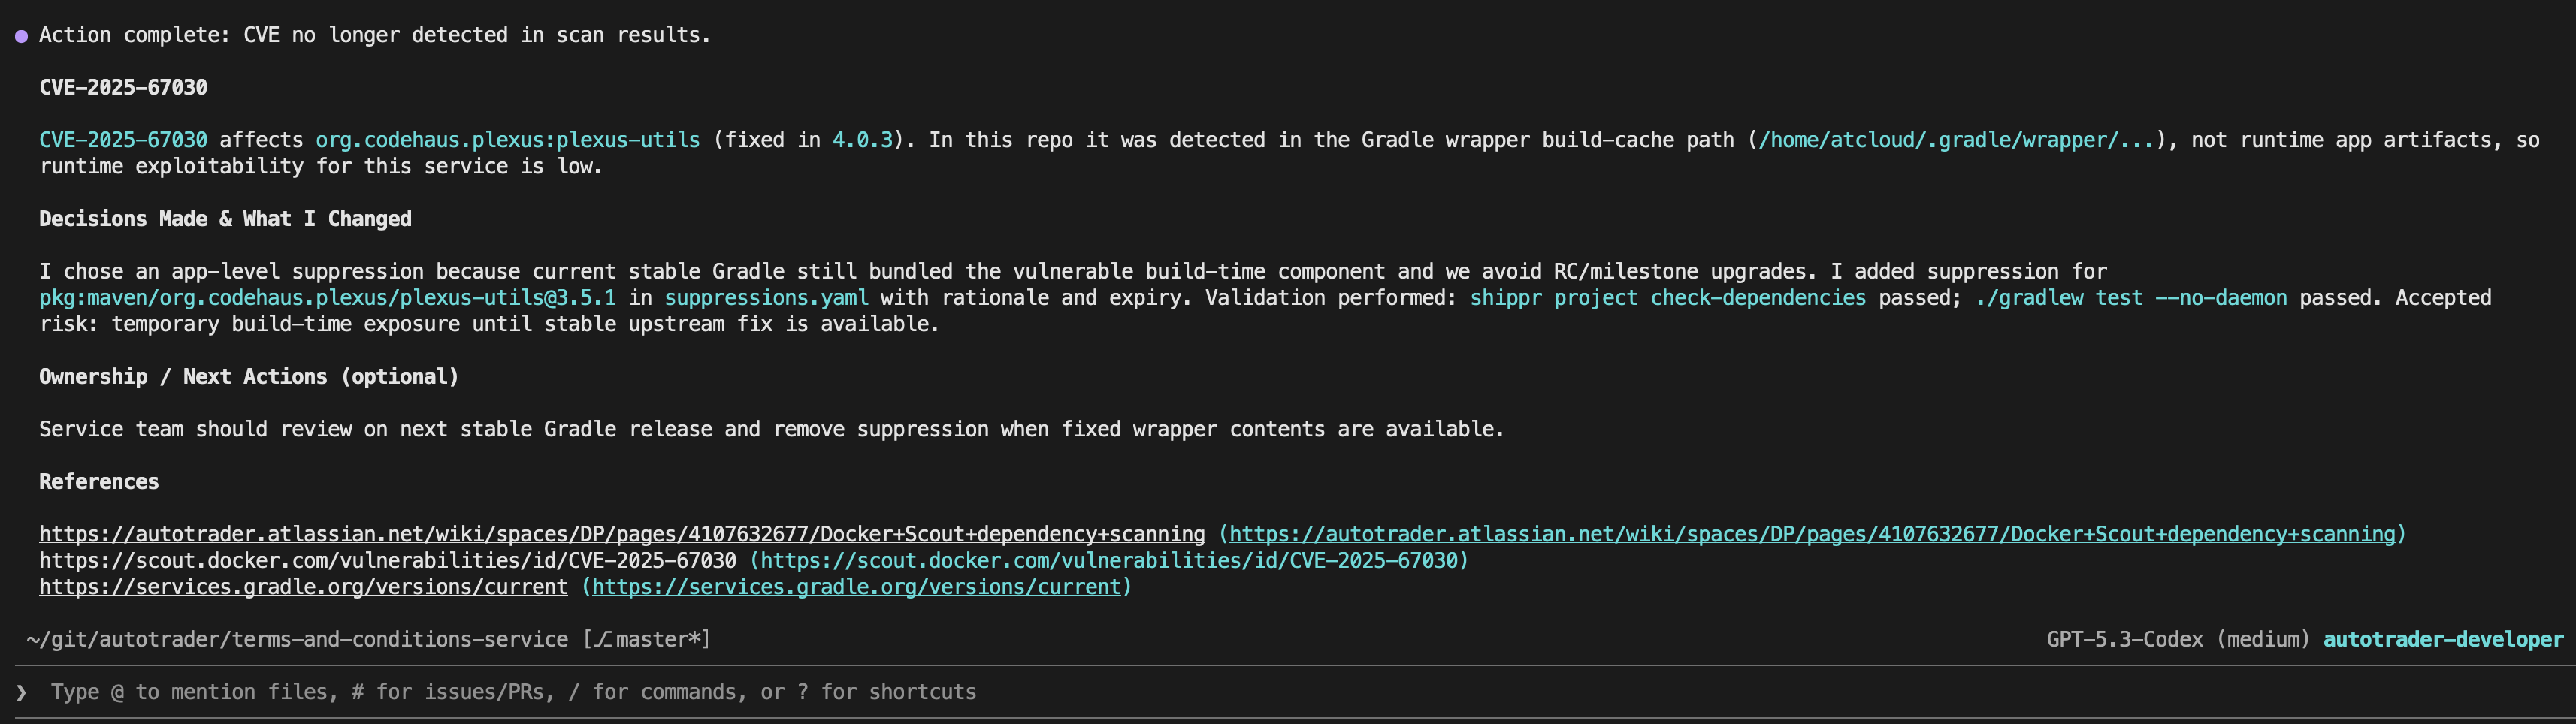Image resolution: width=2576 pixels, height=724 pixels.
Task: Open the underlined Gradle versions current link
Action: click(303, 587)
